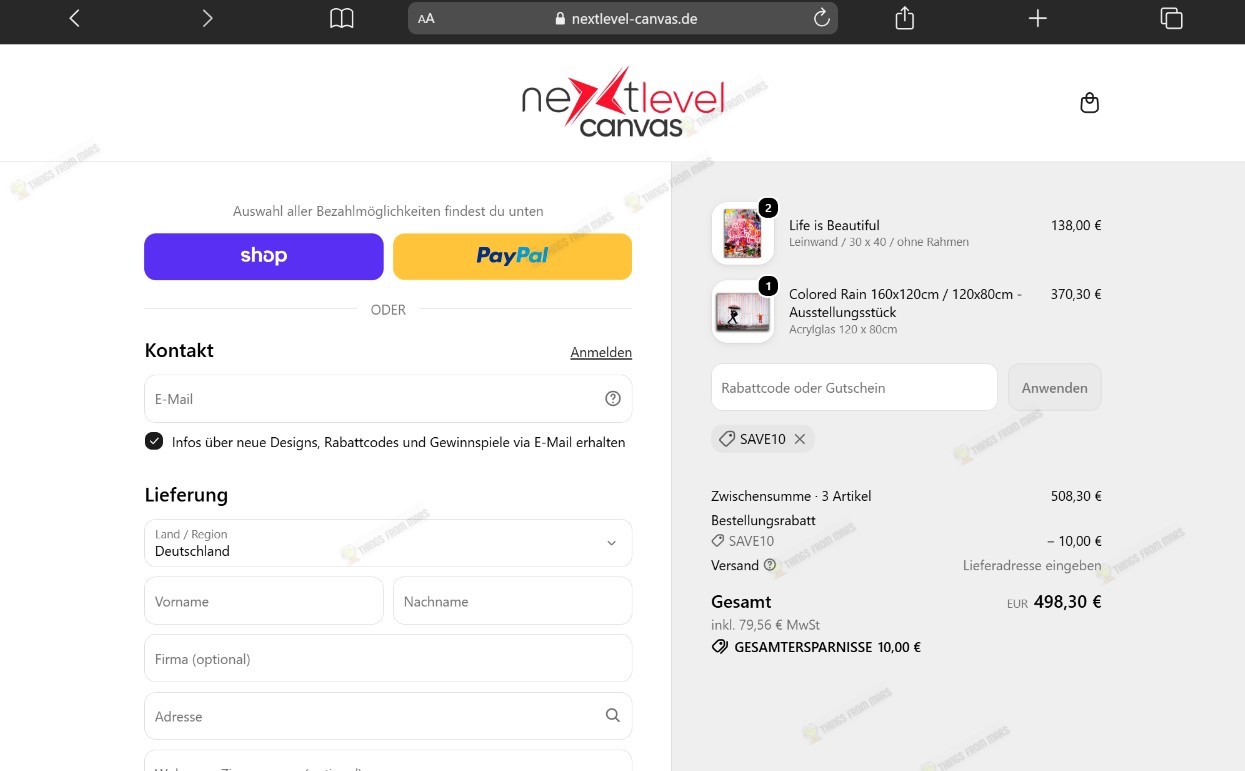
Task: Focus the Nachname input field
Action: pos(513,601)
